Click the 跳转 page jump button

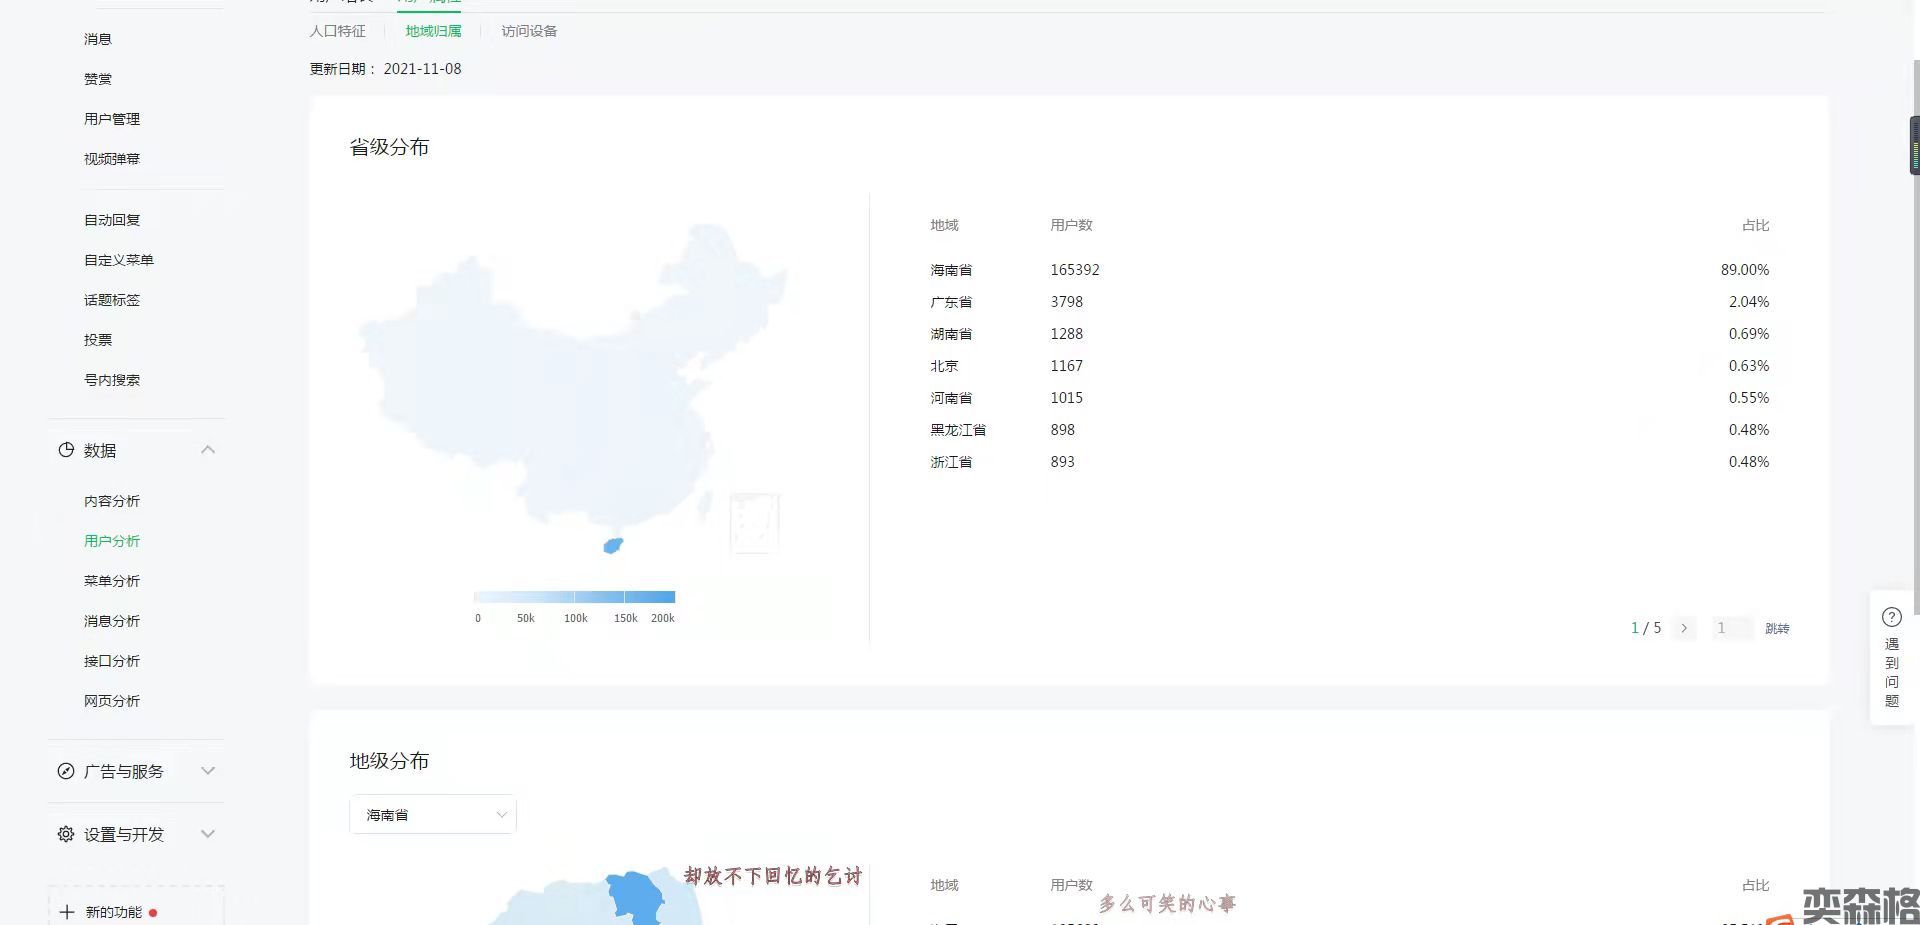(1777, 628)
